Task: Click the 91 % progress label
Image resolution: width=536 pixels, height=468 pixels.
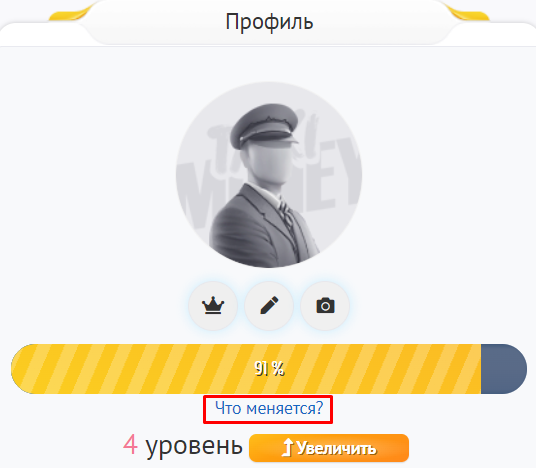Action: (269, 369)
